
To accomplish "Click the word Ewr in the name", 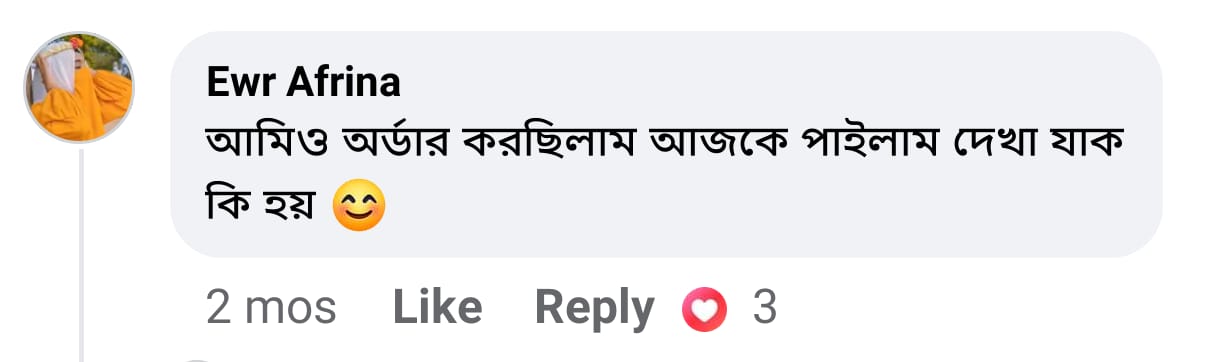I will click(241, 83).
